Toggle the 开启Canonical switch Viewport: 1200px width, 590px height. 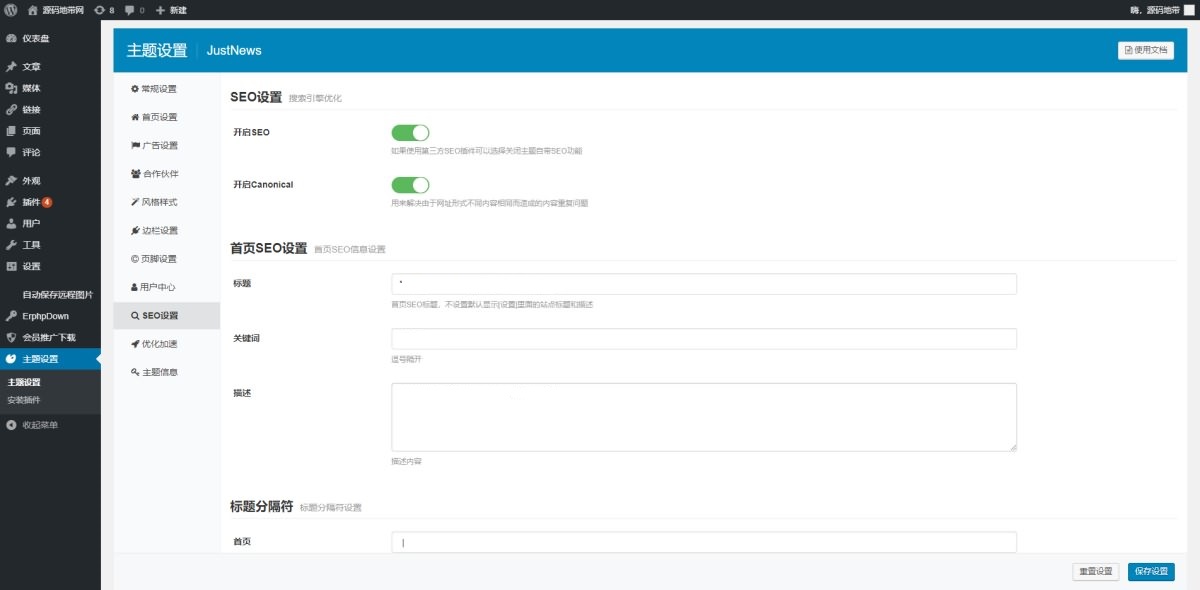[410, 185]
